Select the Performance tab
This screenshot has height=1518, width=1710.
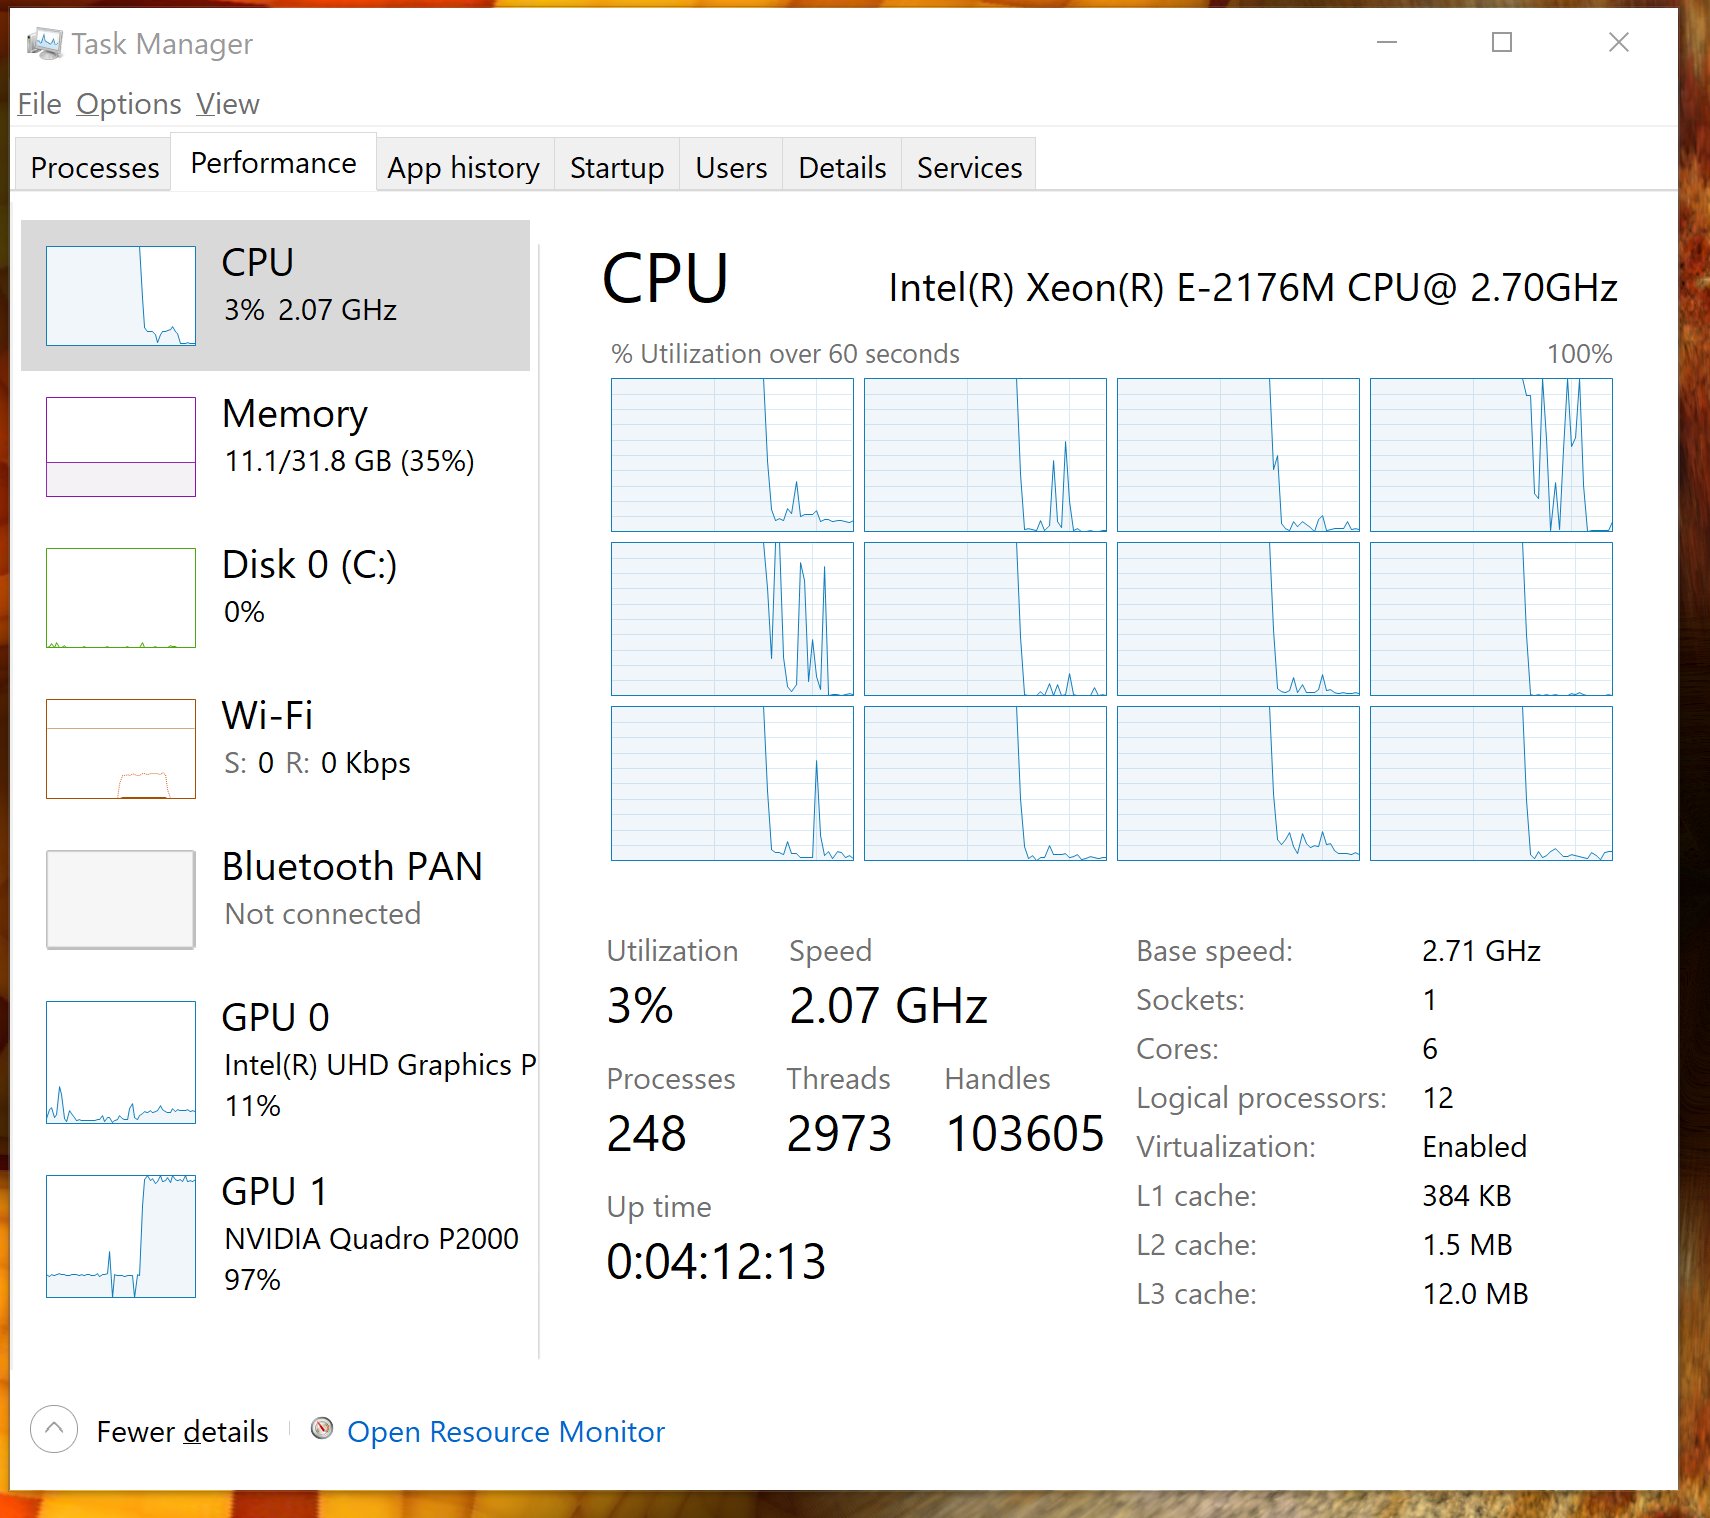(x=274, y=163)
